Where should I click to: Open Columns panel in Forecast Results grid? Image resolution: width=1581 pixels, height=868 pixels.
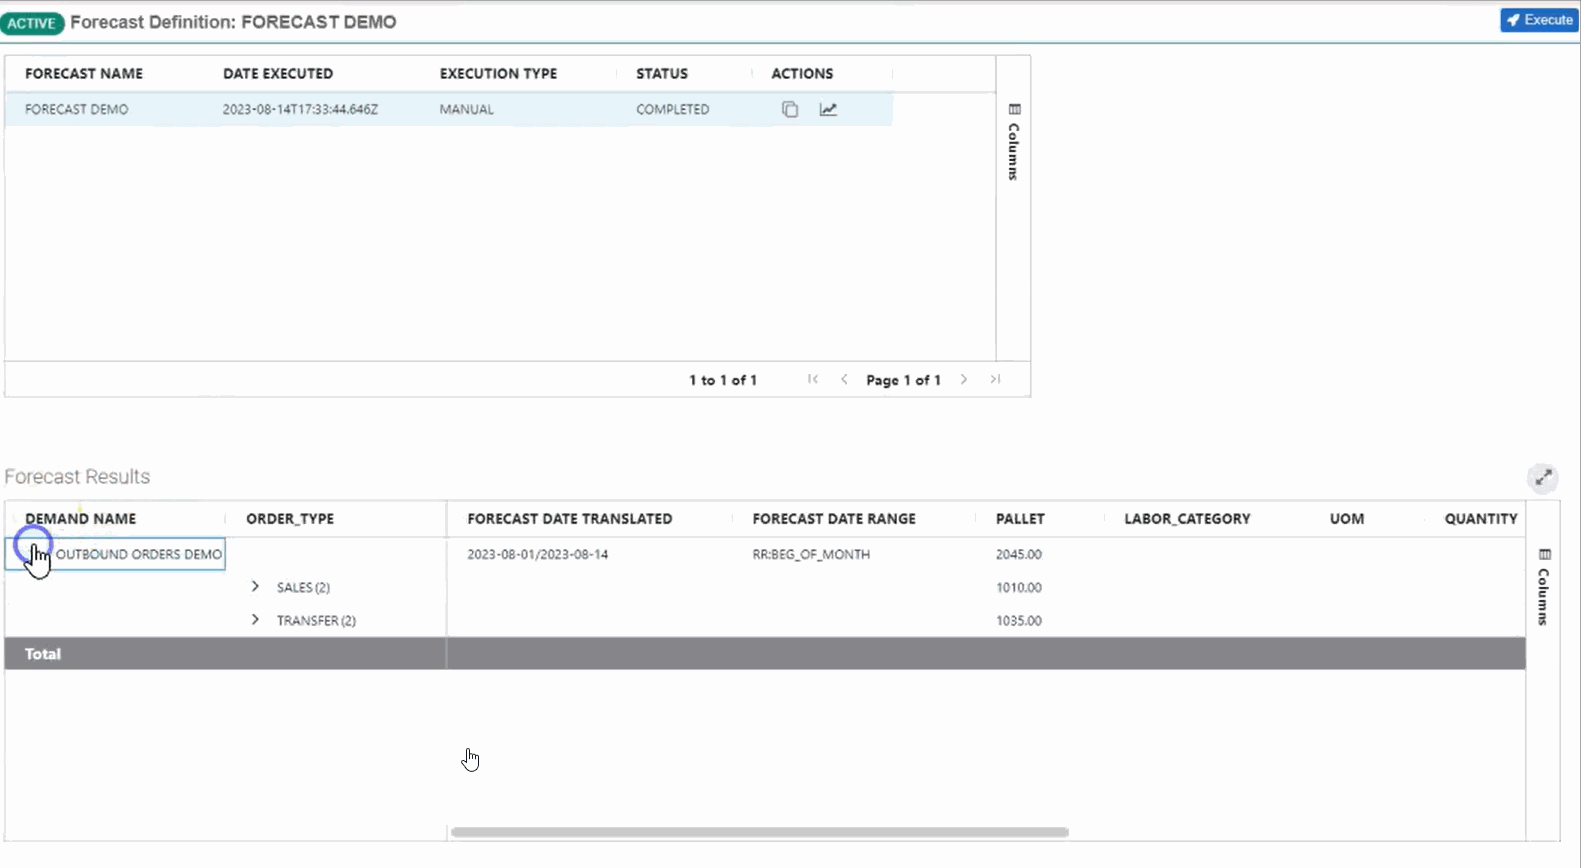(x=1544, y=587)
